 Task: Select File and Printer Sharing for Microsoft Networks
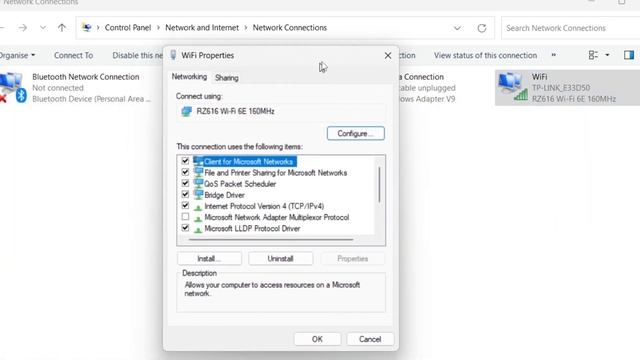point(276,173)
